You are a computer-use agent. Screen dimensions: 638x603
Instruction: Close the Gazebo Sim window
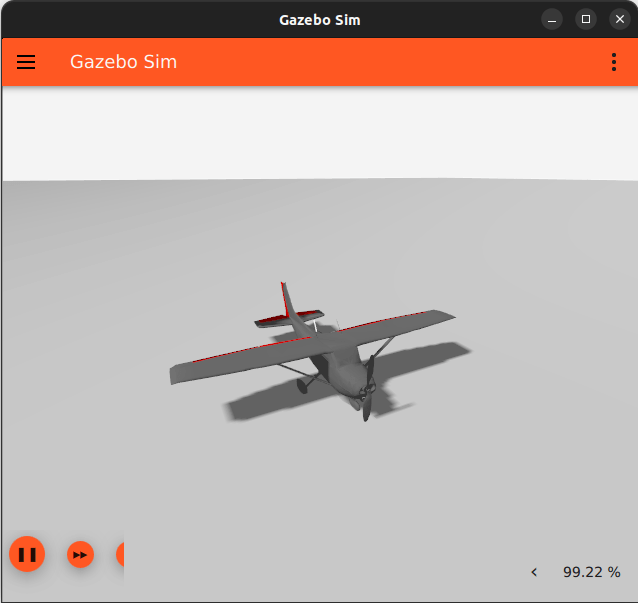coord(619,19)
